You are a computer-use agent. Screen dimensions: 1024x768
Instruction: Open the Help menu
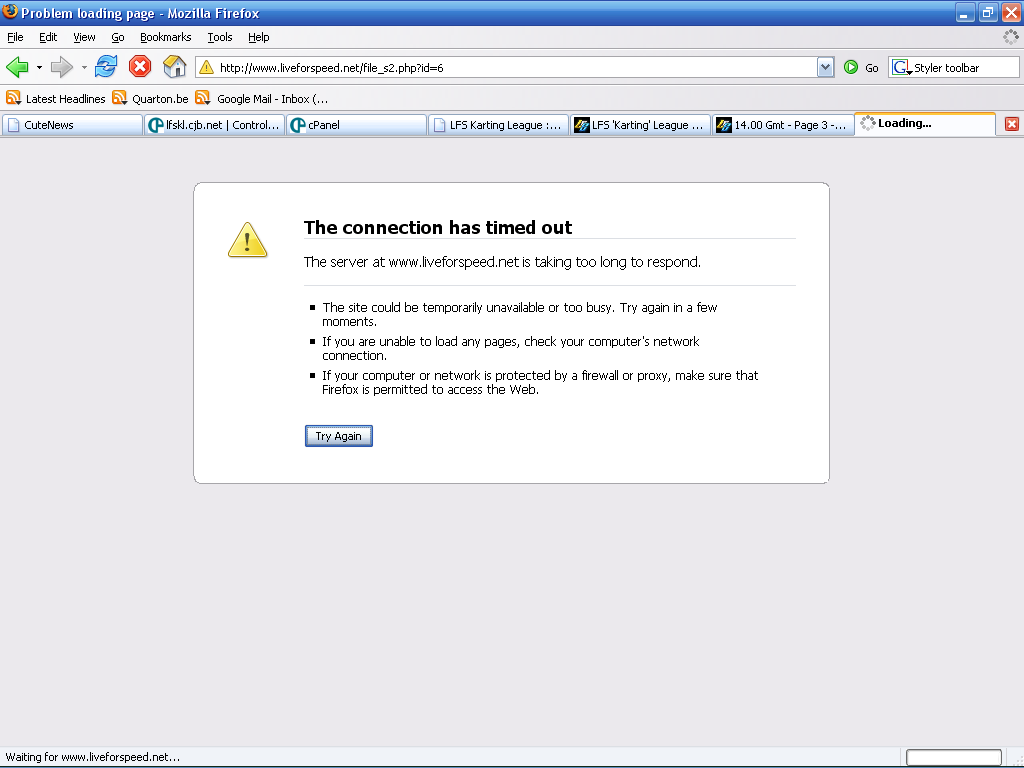259,37
